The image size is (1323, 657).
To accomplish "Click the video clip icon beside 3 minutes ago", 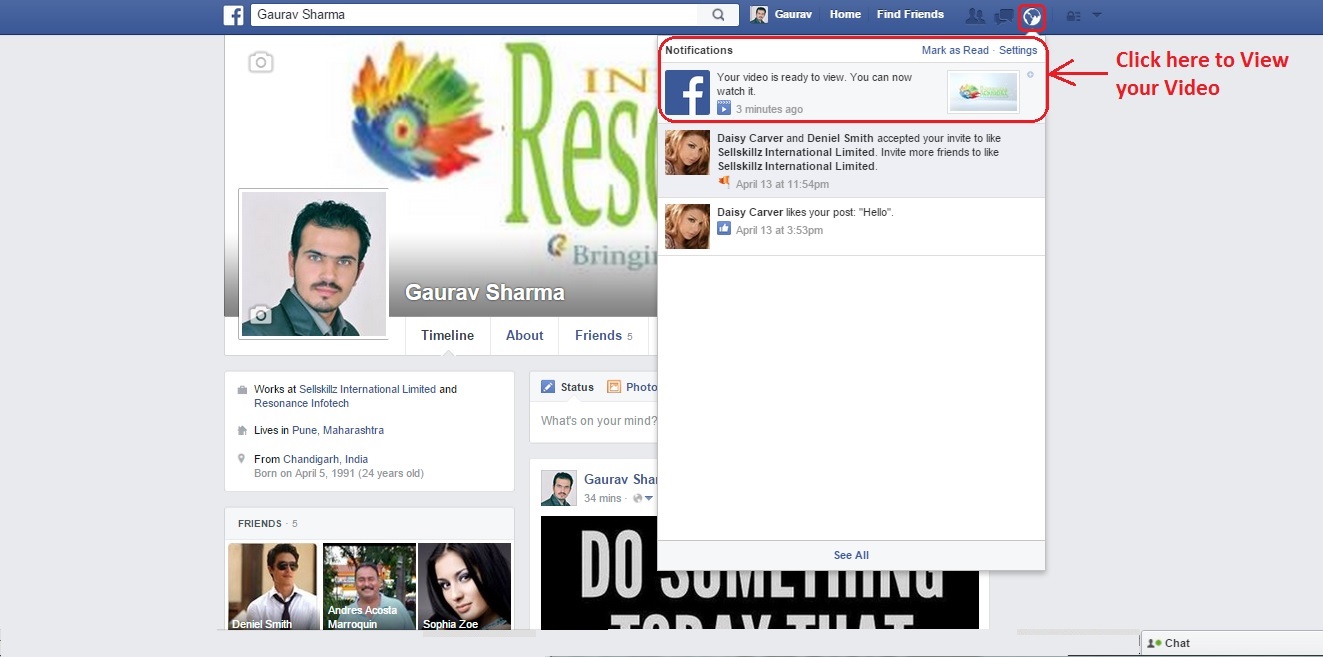I will (x=724, y=109).
